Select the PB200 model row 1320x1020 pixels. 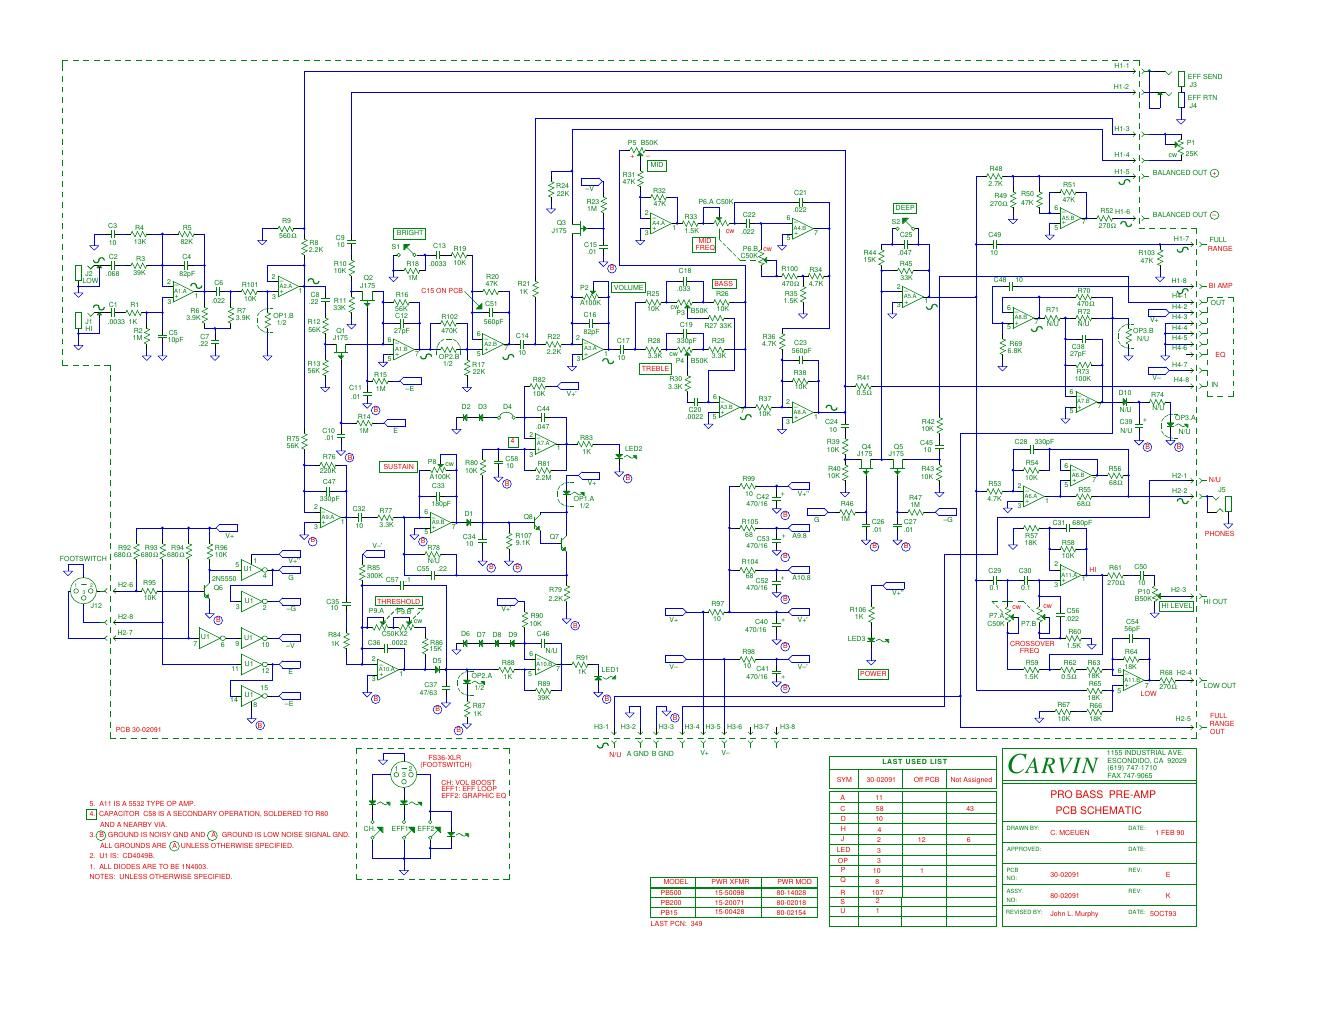(x=734, y=902)
